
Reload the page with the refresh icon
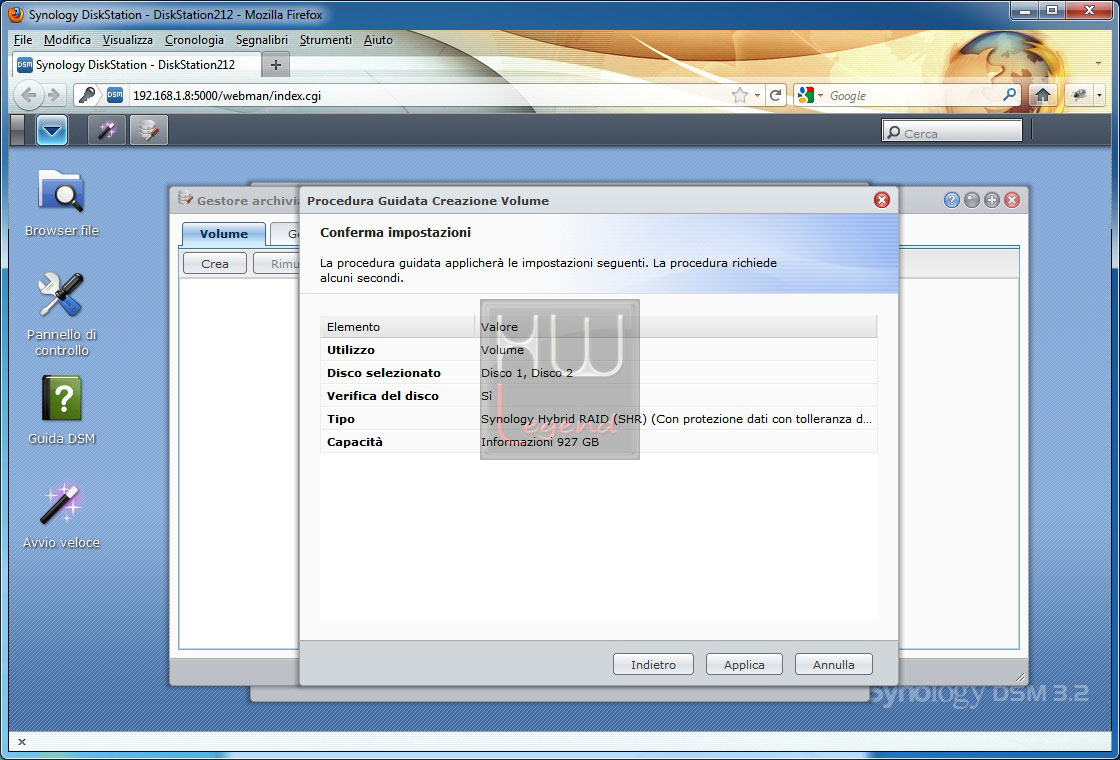tap(776, 95)
